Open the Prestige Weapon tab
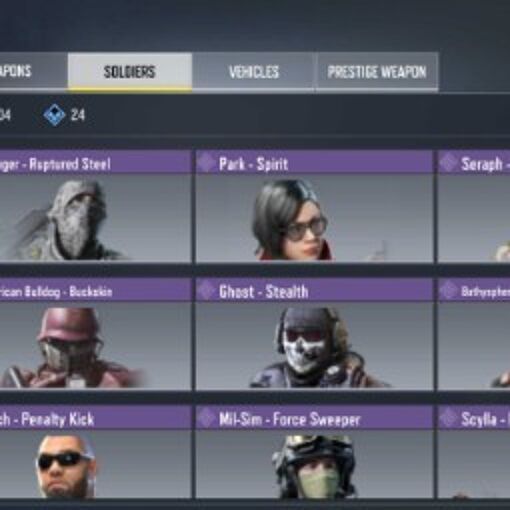This screenshot has height=510, width=510. [377, 72]
